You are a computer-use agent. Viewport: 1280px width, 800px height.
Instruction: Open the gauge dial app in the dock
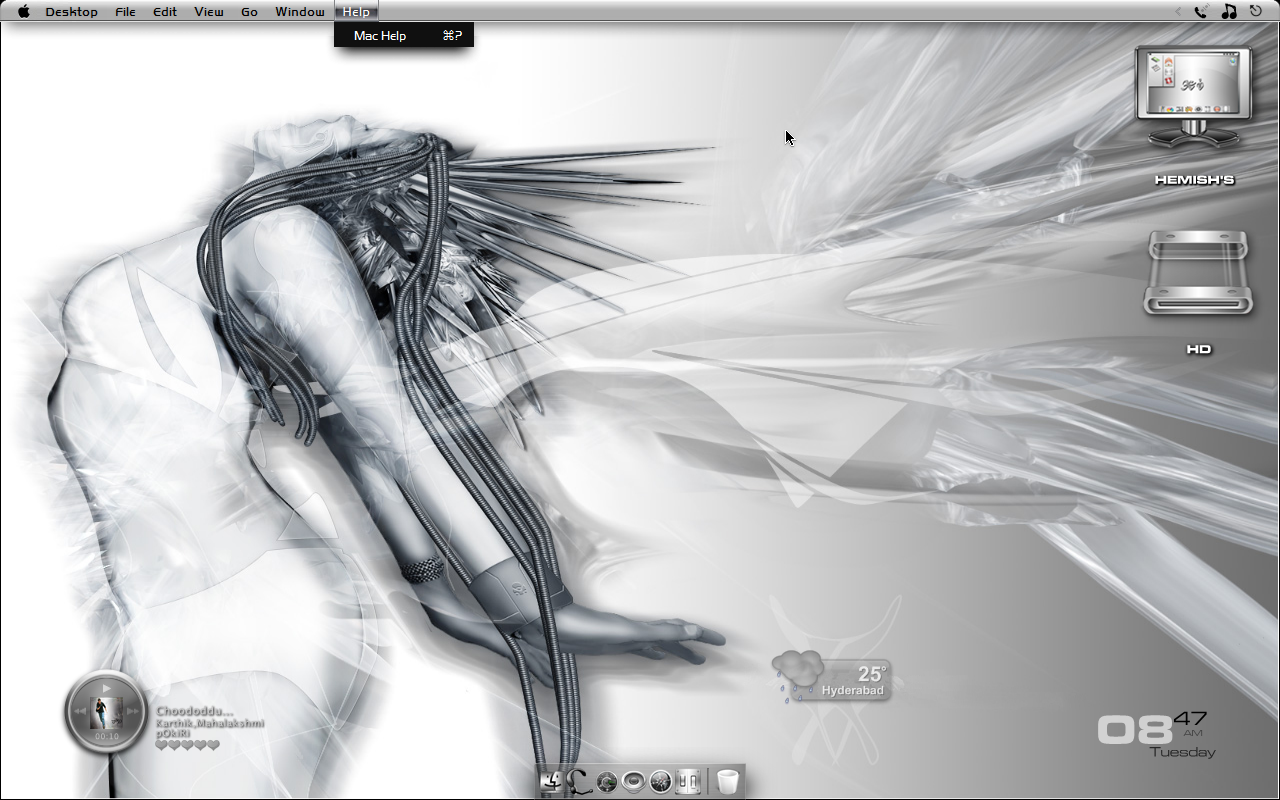pos(606,781)
